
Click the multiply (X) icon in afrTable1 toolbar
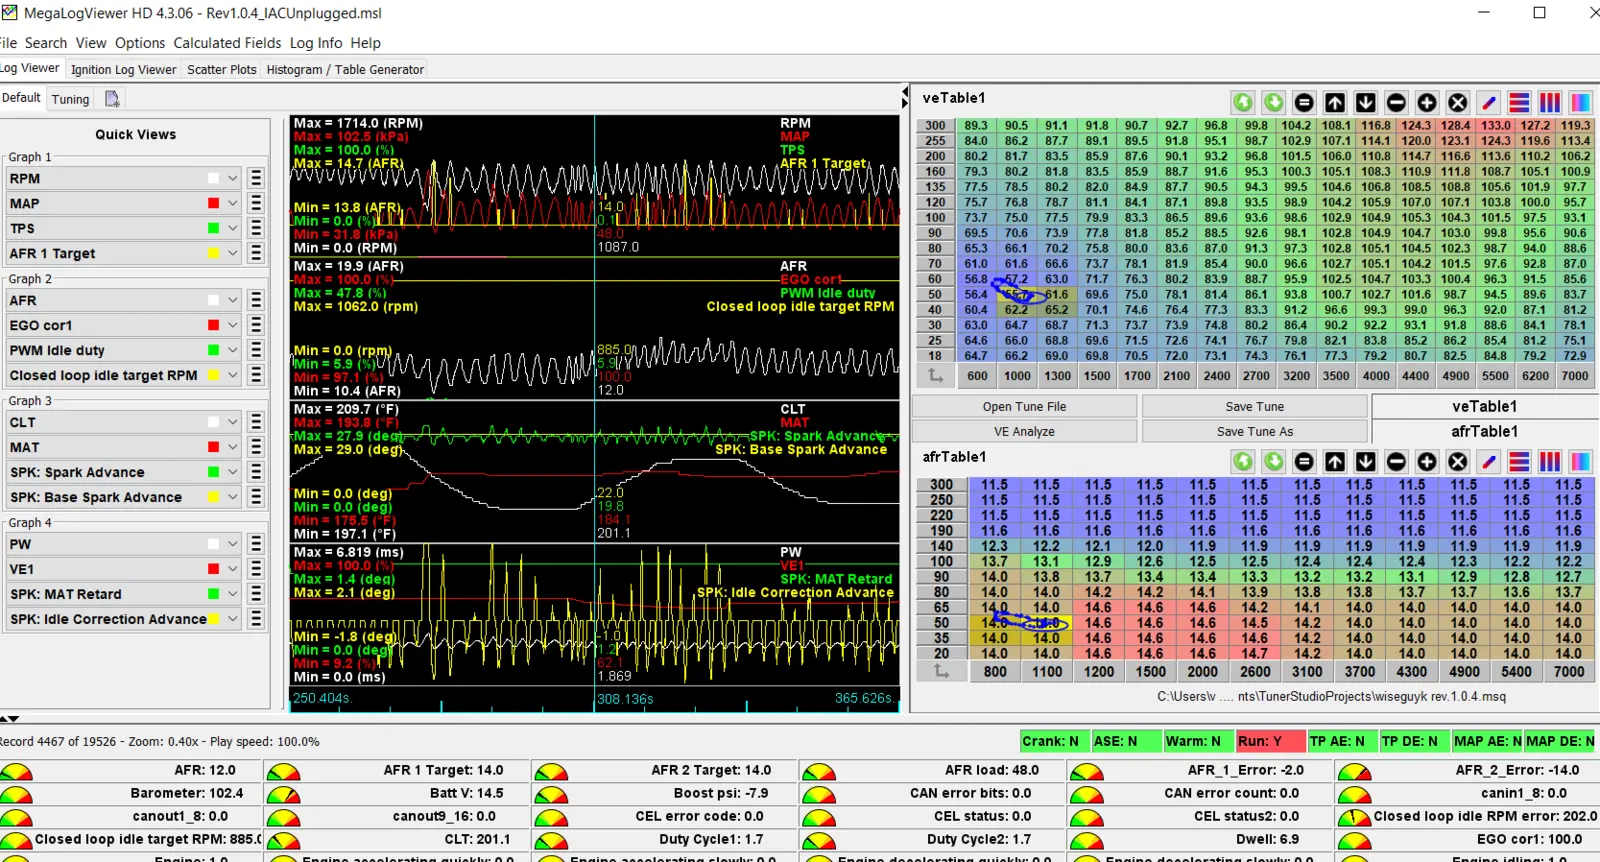tap(1458, 461)
